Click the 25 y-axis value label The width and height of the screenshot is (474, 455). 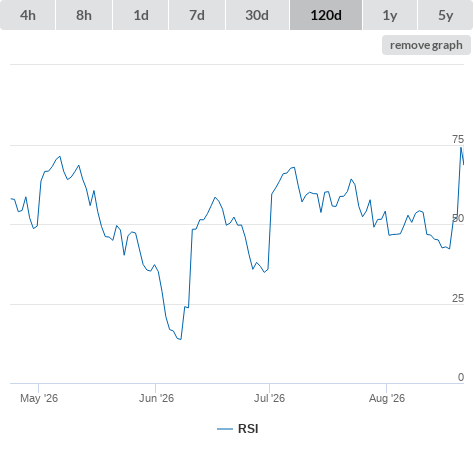point(458,298)
